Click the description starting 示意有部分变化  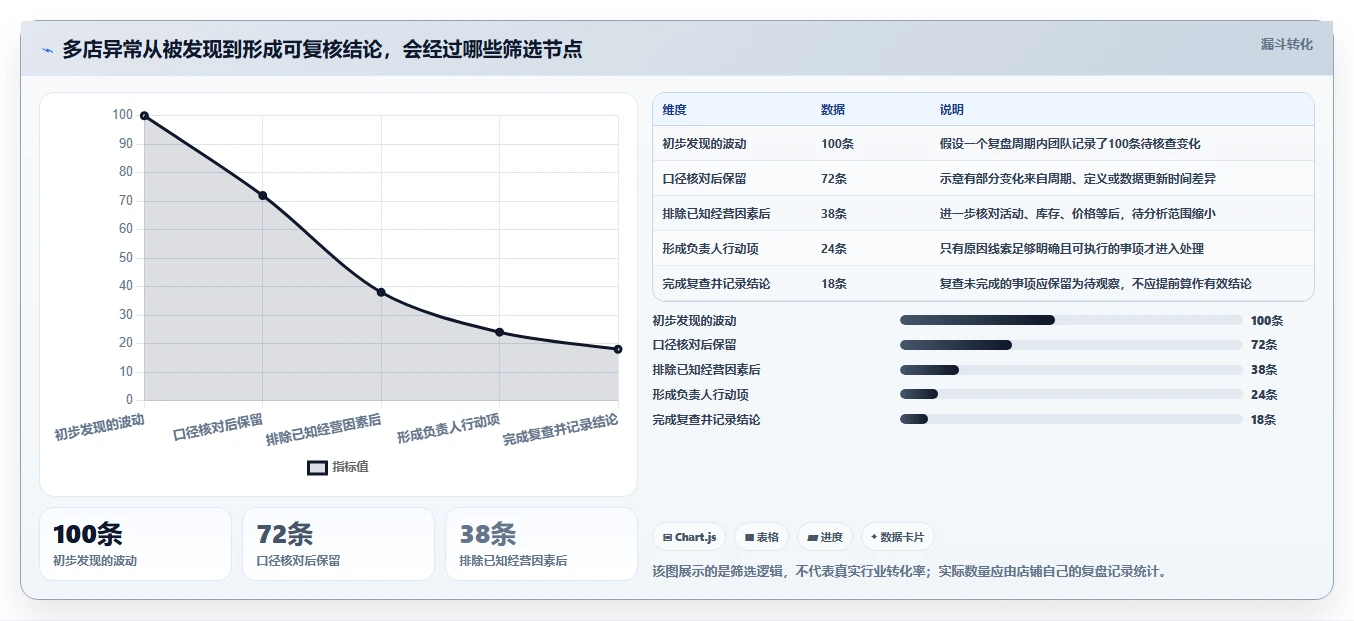[x=1078, y=179]
